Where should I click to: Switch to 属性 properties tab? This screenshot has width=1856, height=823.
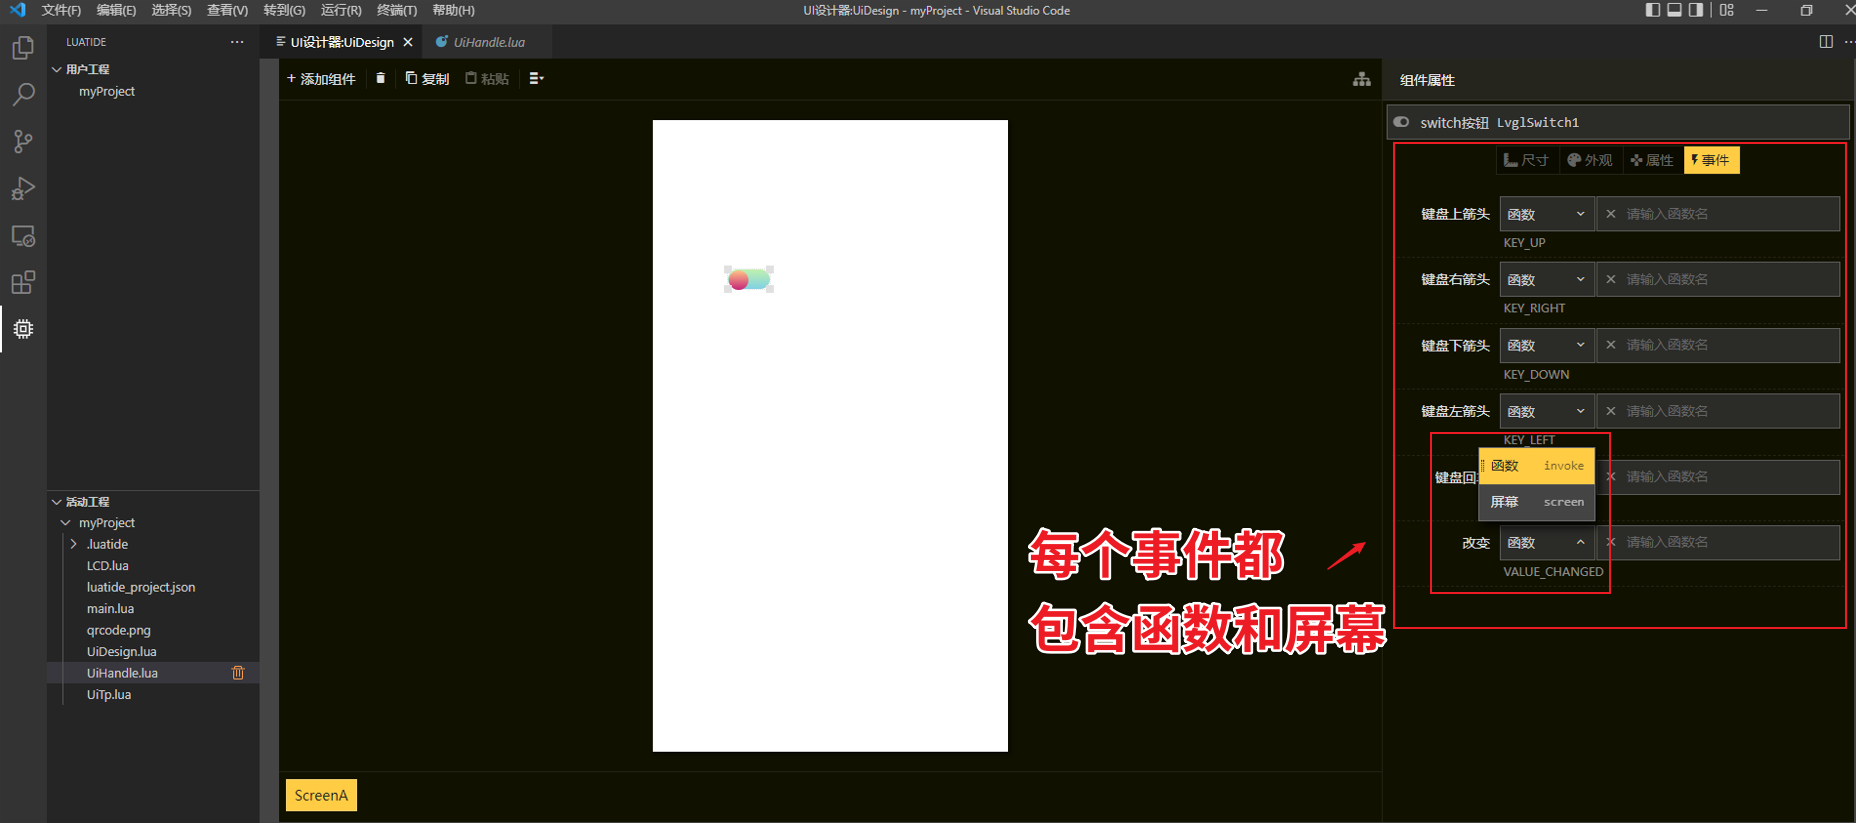tap(1652, 160)
